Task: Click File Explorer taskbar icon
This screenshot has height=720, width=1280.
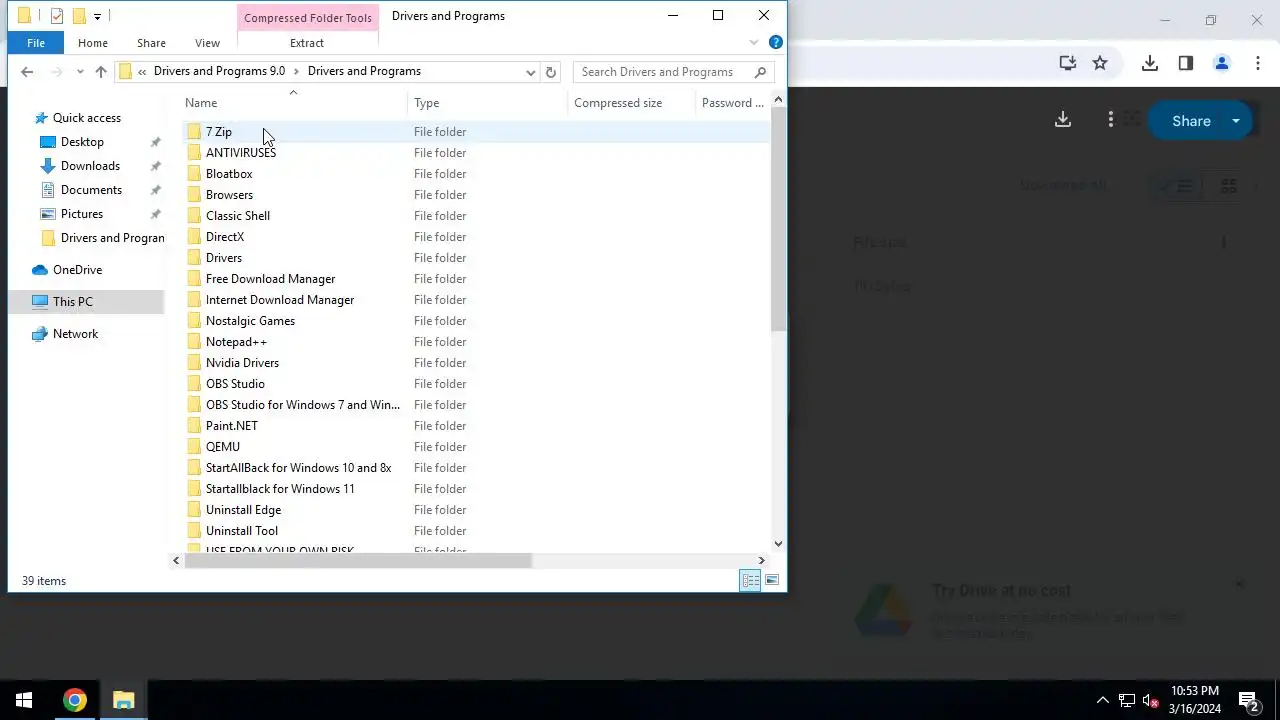Action: [124, 700]
